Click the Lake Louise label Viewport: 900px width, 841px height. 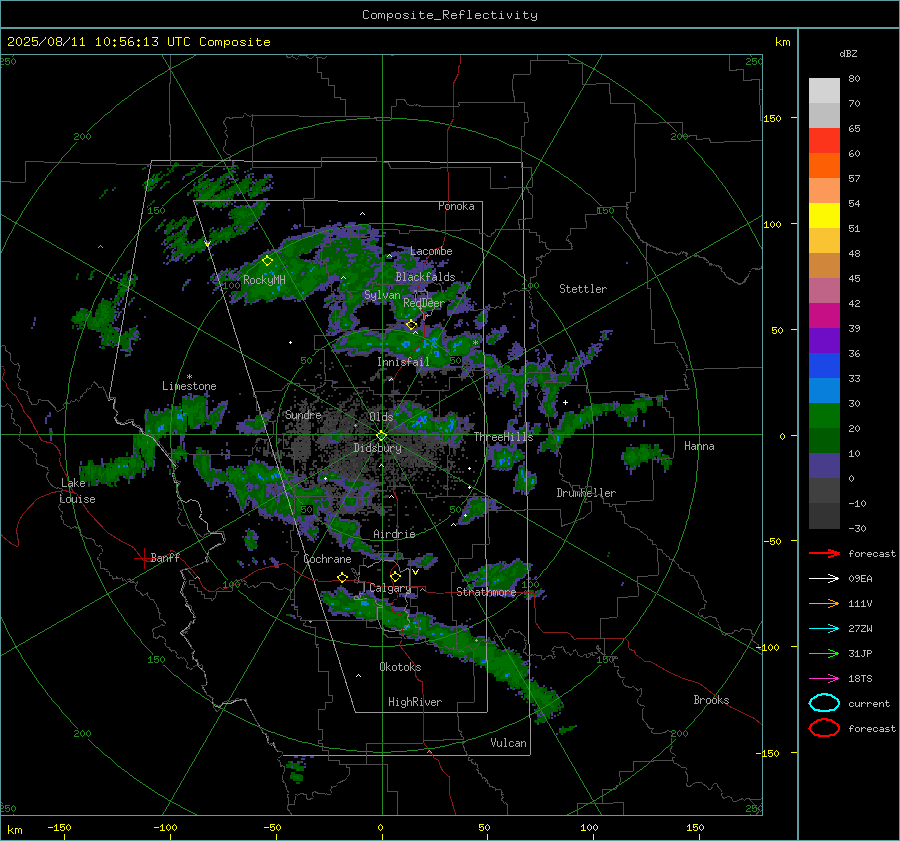78,491
